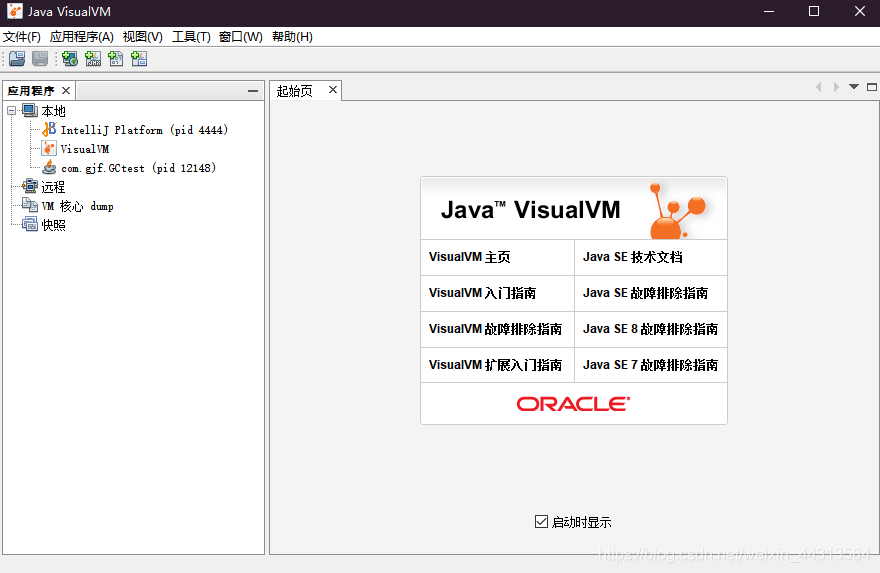Open the 应用程序(A) menu
Viewport: 880px width, 573px height.
point(81,36)
